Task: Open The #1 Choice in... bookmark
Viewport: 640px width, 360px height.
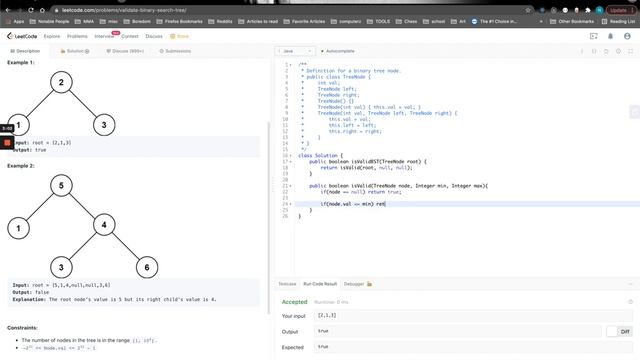Action: pyautogui.click(x=494, y=21)
